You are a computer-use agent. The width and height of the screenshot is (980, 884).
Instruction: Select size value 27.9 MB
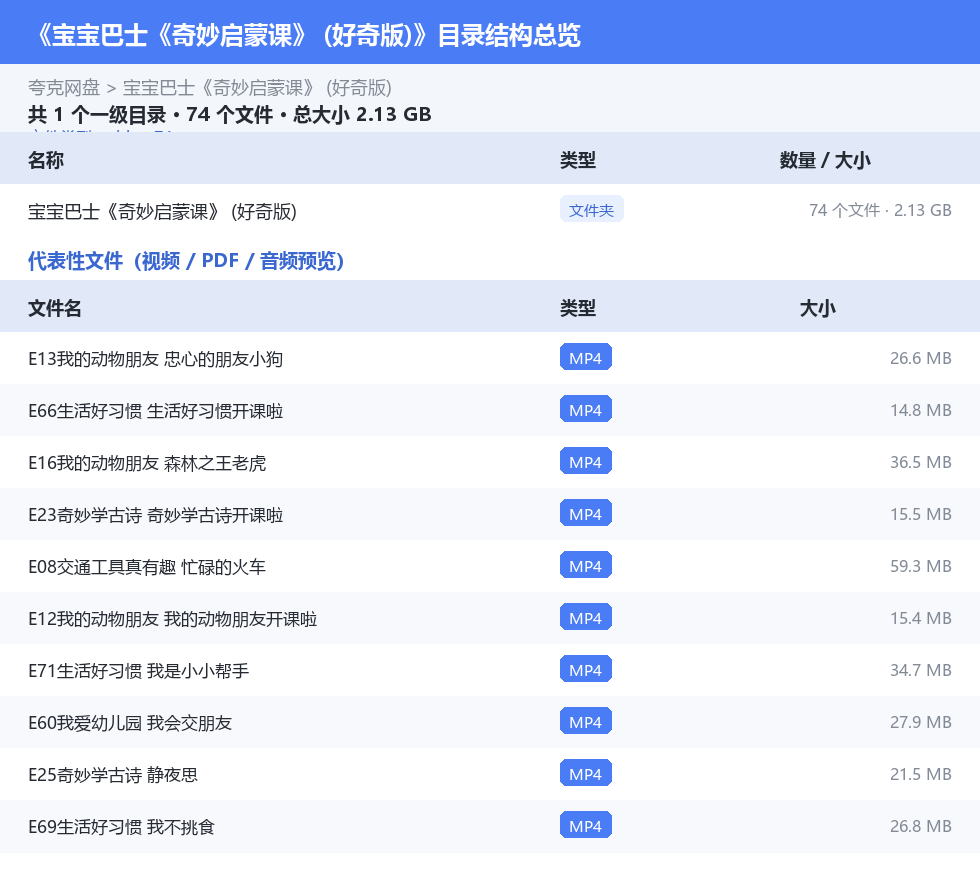tap(921, 721)
